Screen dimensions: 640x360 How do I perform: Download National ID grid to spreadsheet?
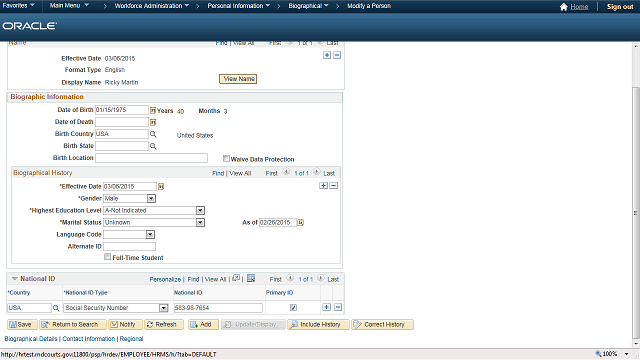251,278
